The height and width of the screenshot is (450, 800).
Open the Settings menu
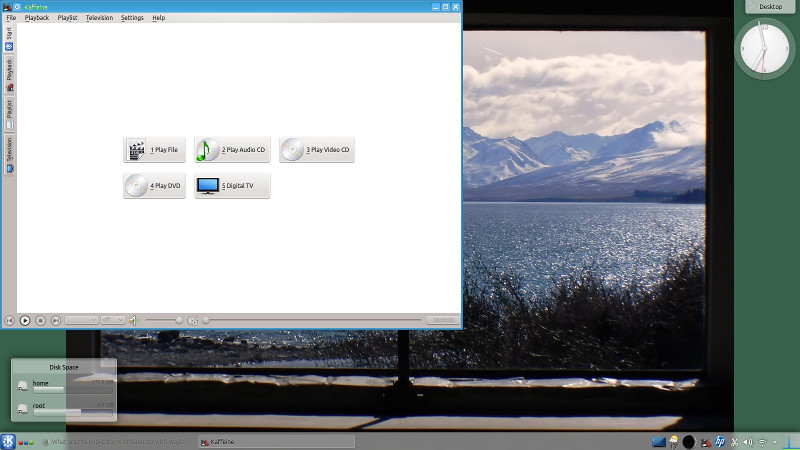point(132,18)
